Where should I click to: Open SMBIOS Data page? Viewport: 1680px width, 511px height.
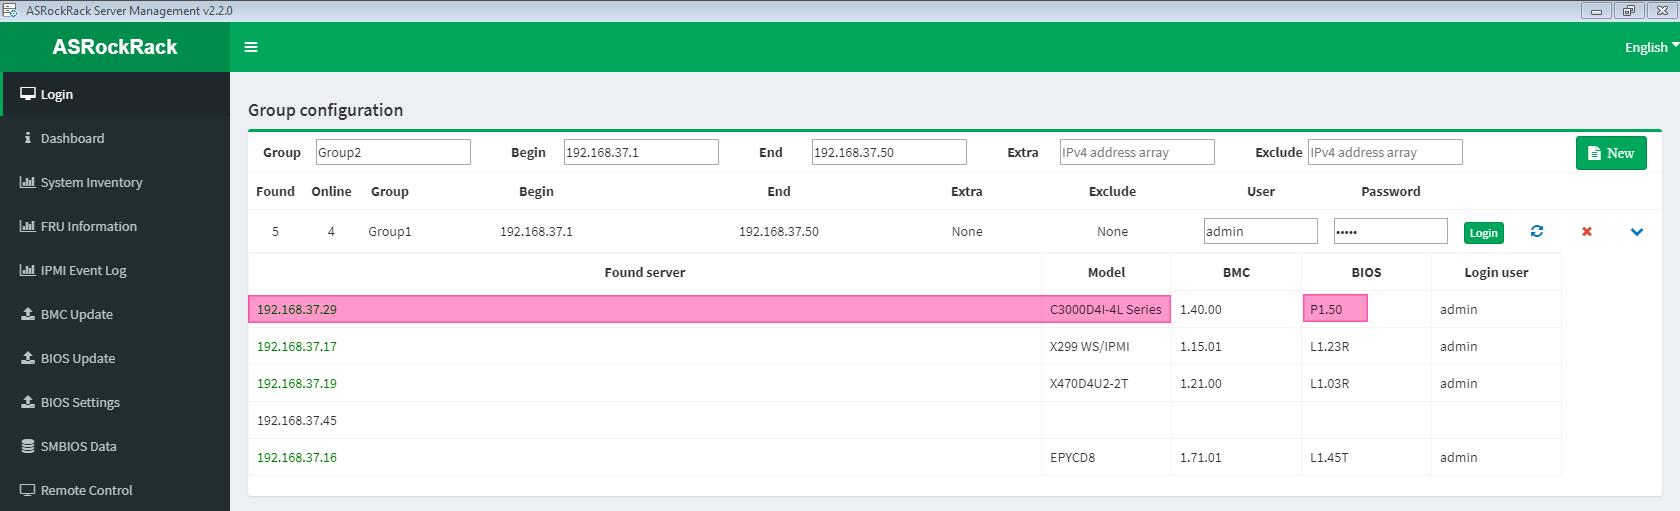115,446
